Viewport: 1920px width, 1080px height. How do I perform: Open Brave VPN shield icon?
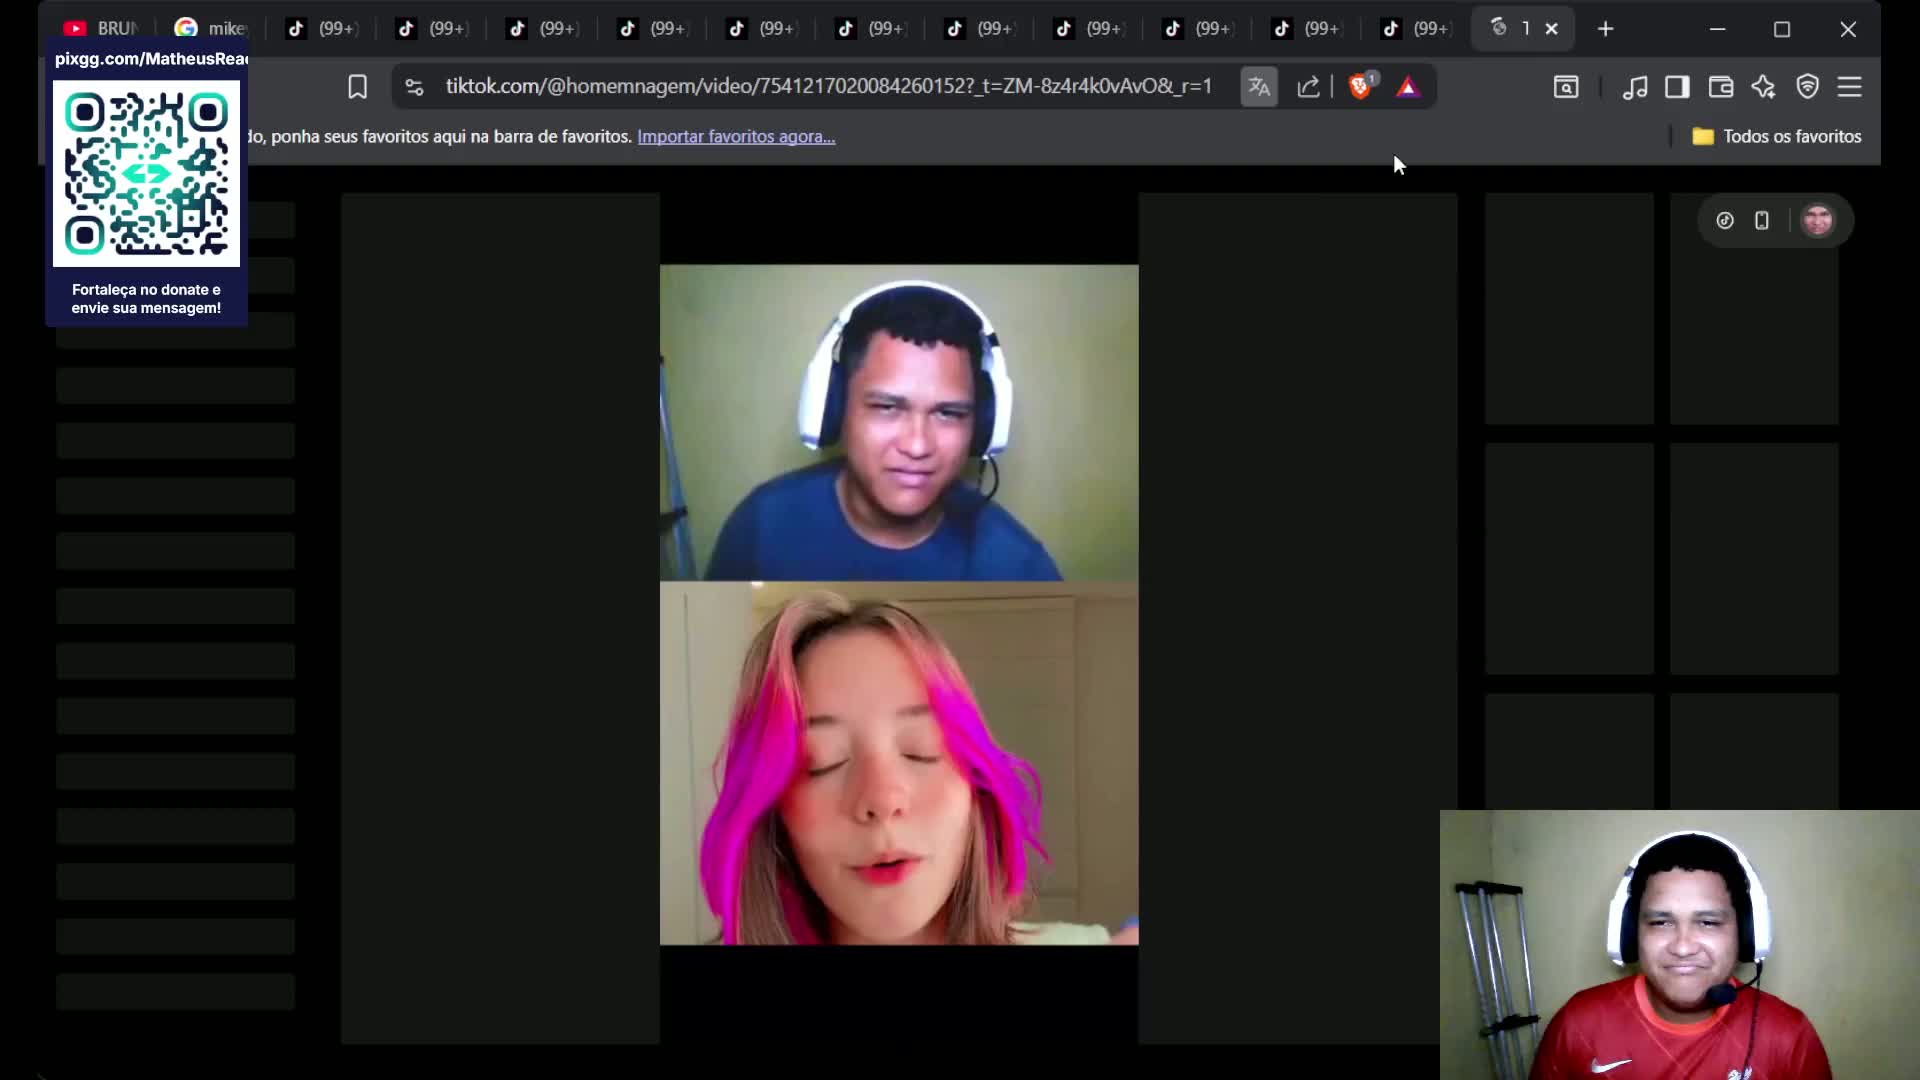pos(1807,87)
